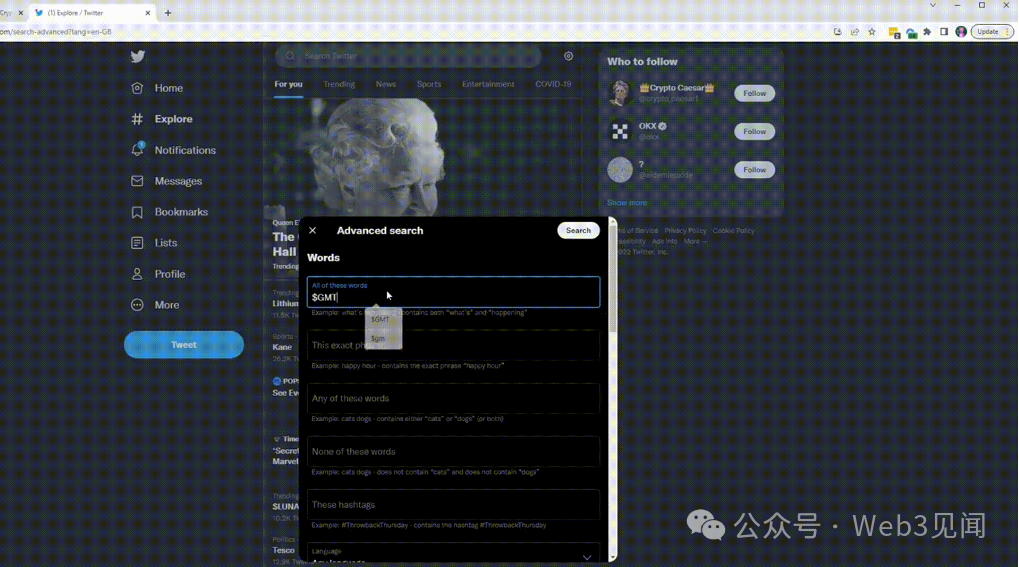Click the Any of these words field
Image resolution: width=1019 pixels, height=567 pixels.
click(453, 399)
